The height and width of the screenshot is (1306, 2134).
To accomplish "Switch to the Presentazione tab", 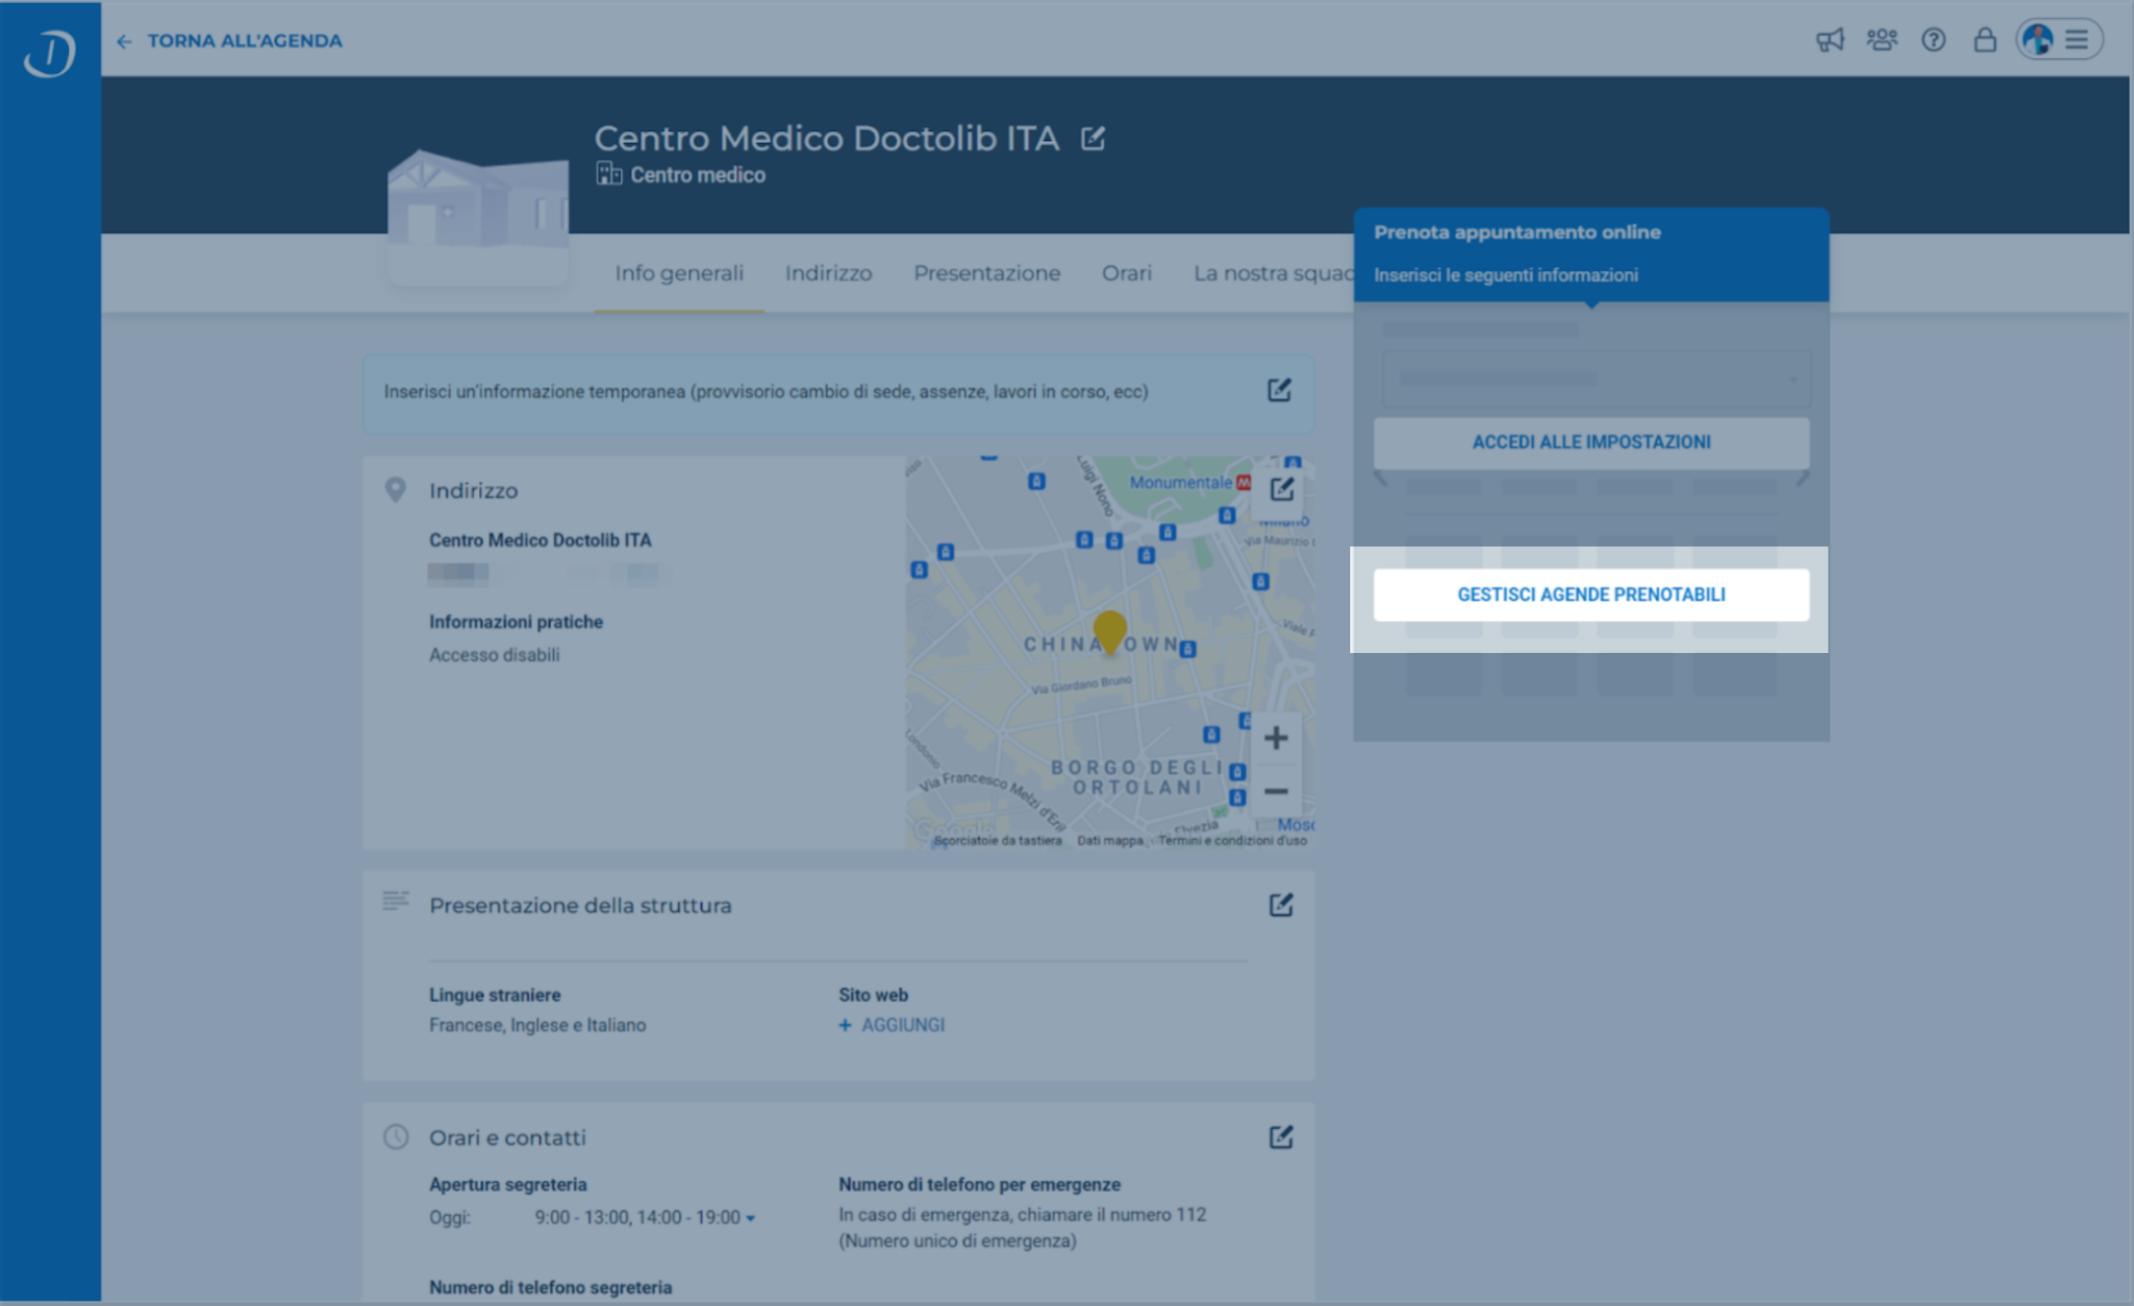I will (986, 273).
